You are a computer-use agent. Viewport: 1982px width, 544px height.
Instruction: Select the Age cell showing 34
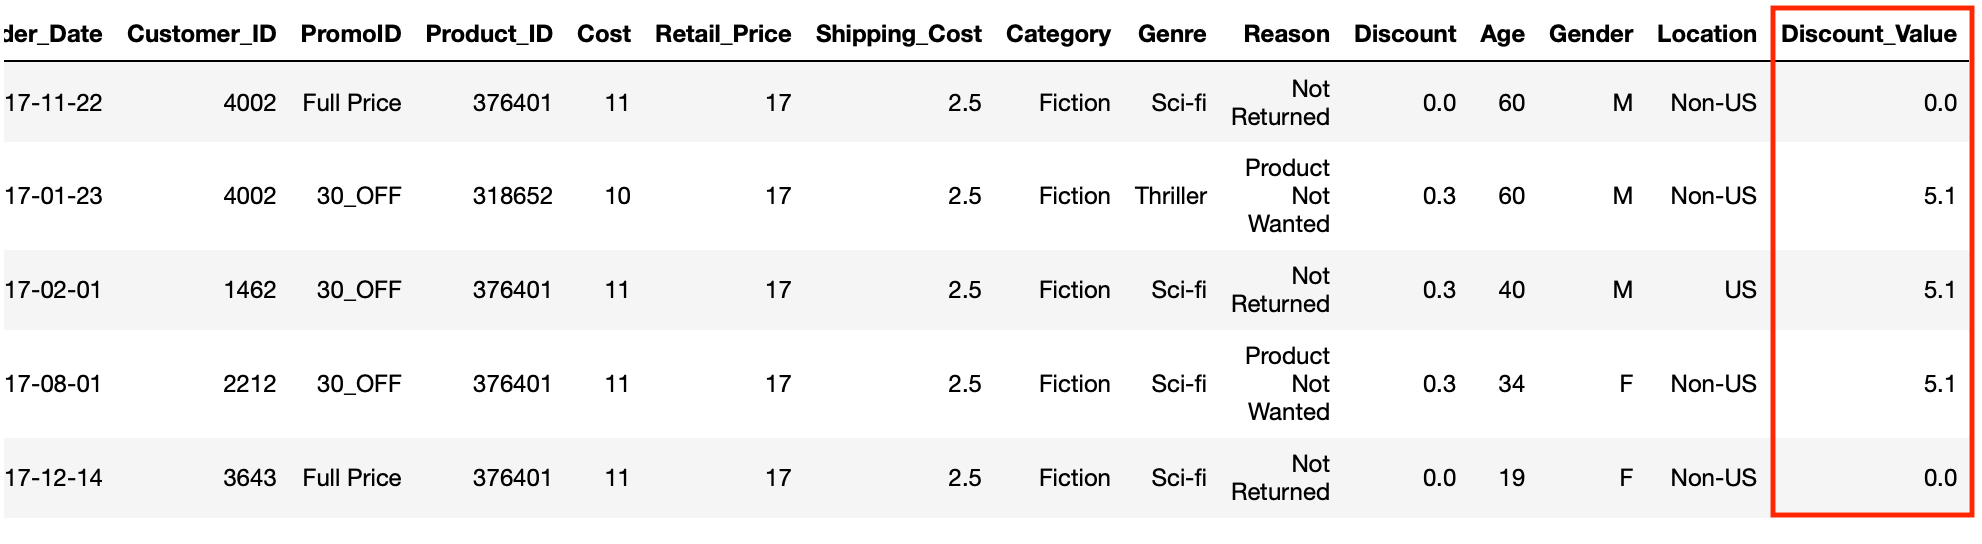(1511, 384)
